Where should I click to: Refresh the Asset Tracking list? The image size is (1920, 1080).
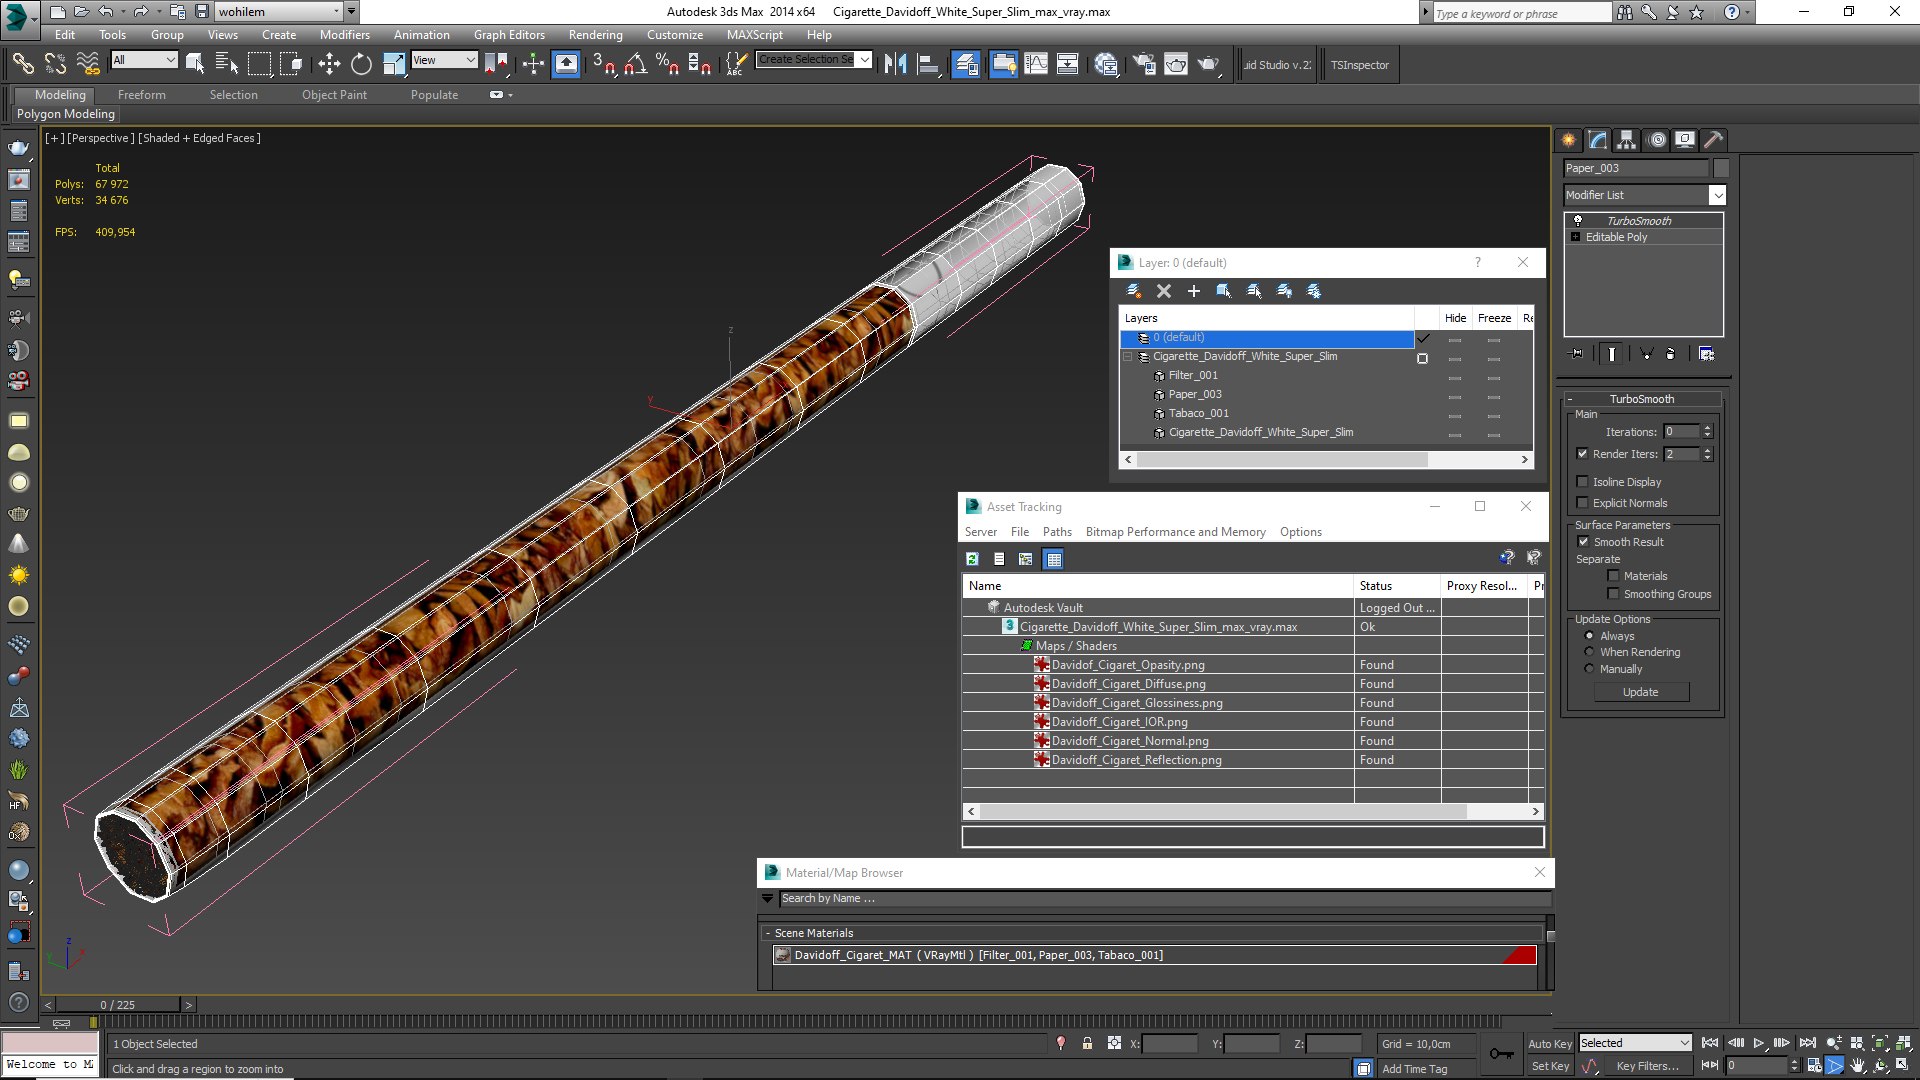pos(972,559)
